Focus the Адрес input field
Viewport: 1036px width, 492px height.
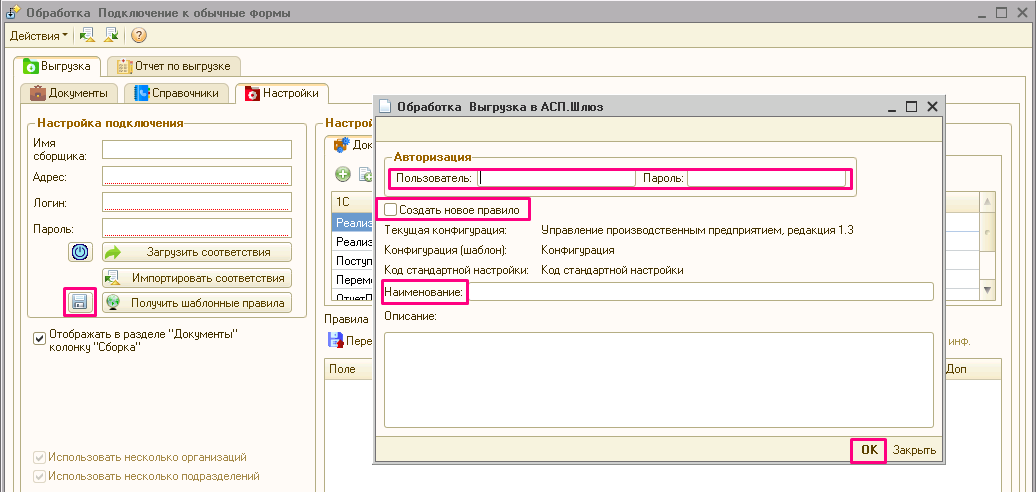[197, 176]
